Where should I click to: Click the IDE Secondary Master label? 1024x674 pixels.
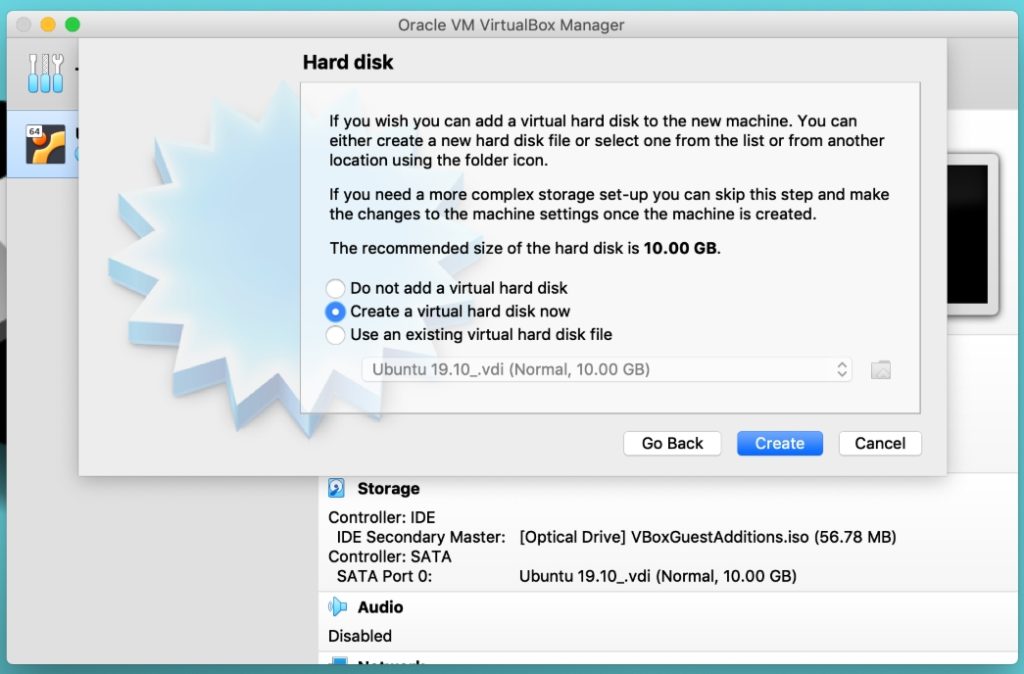pyautogui.click(x=421, y=537)
